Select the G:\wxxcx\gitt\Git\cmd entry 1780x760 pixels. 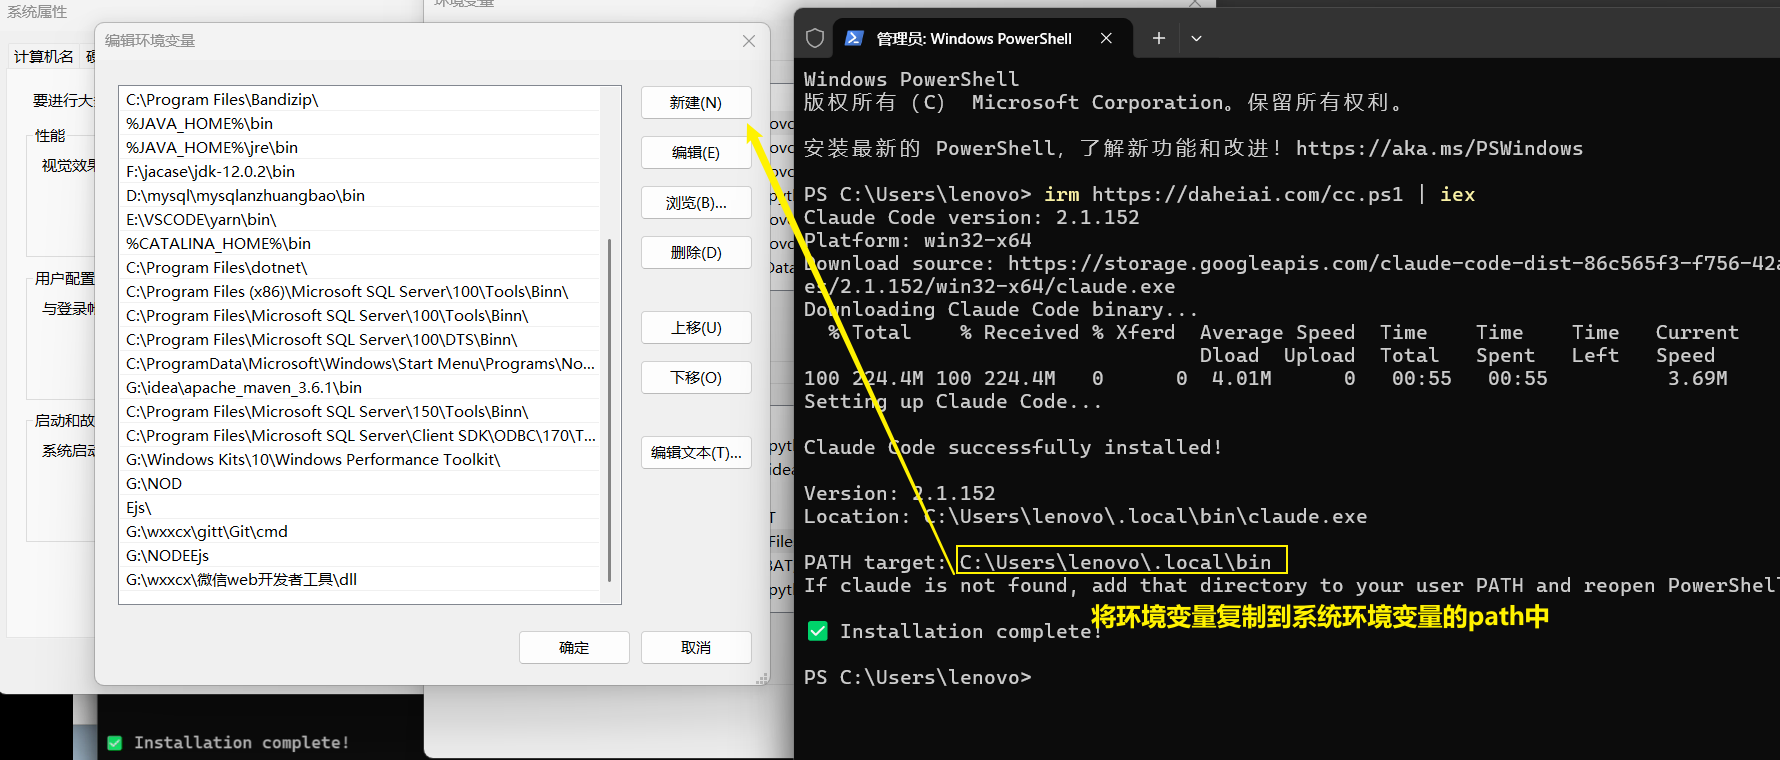tap(360, 532)
